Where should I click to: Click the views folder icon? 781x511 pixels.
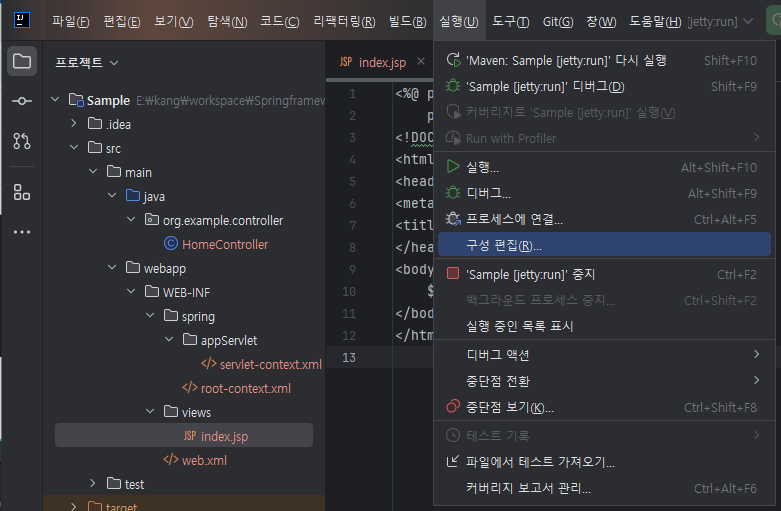point(171,411)
